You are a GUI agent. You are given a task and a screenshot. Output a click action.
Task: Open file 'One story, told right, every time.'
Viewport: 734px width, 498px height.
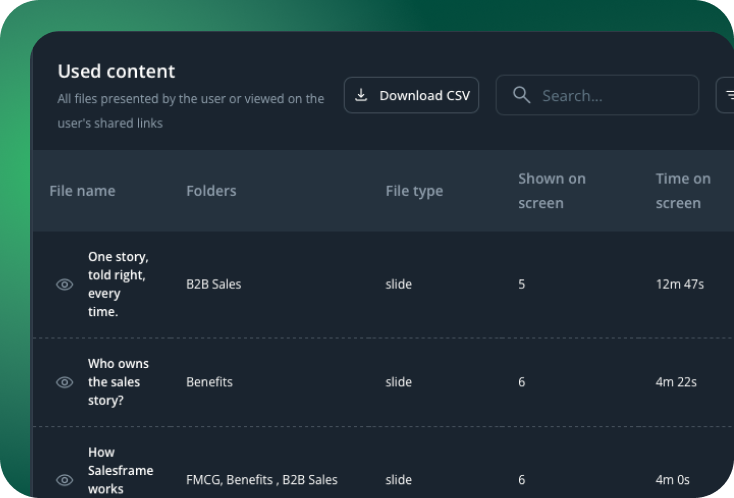(118, 284)
